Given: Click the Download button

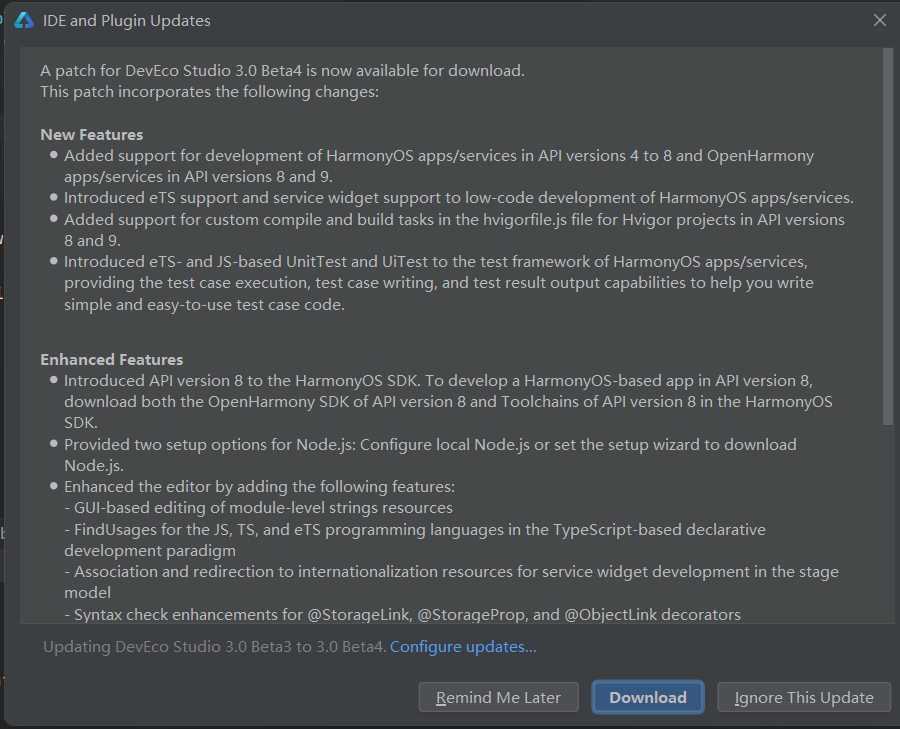Looking at the screenshot, I should coord(647,697).
